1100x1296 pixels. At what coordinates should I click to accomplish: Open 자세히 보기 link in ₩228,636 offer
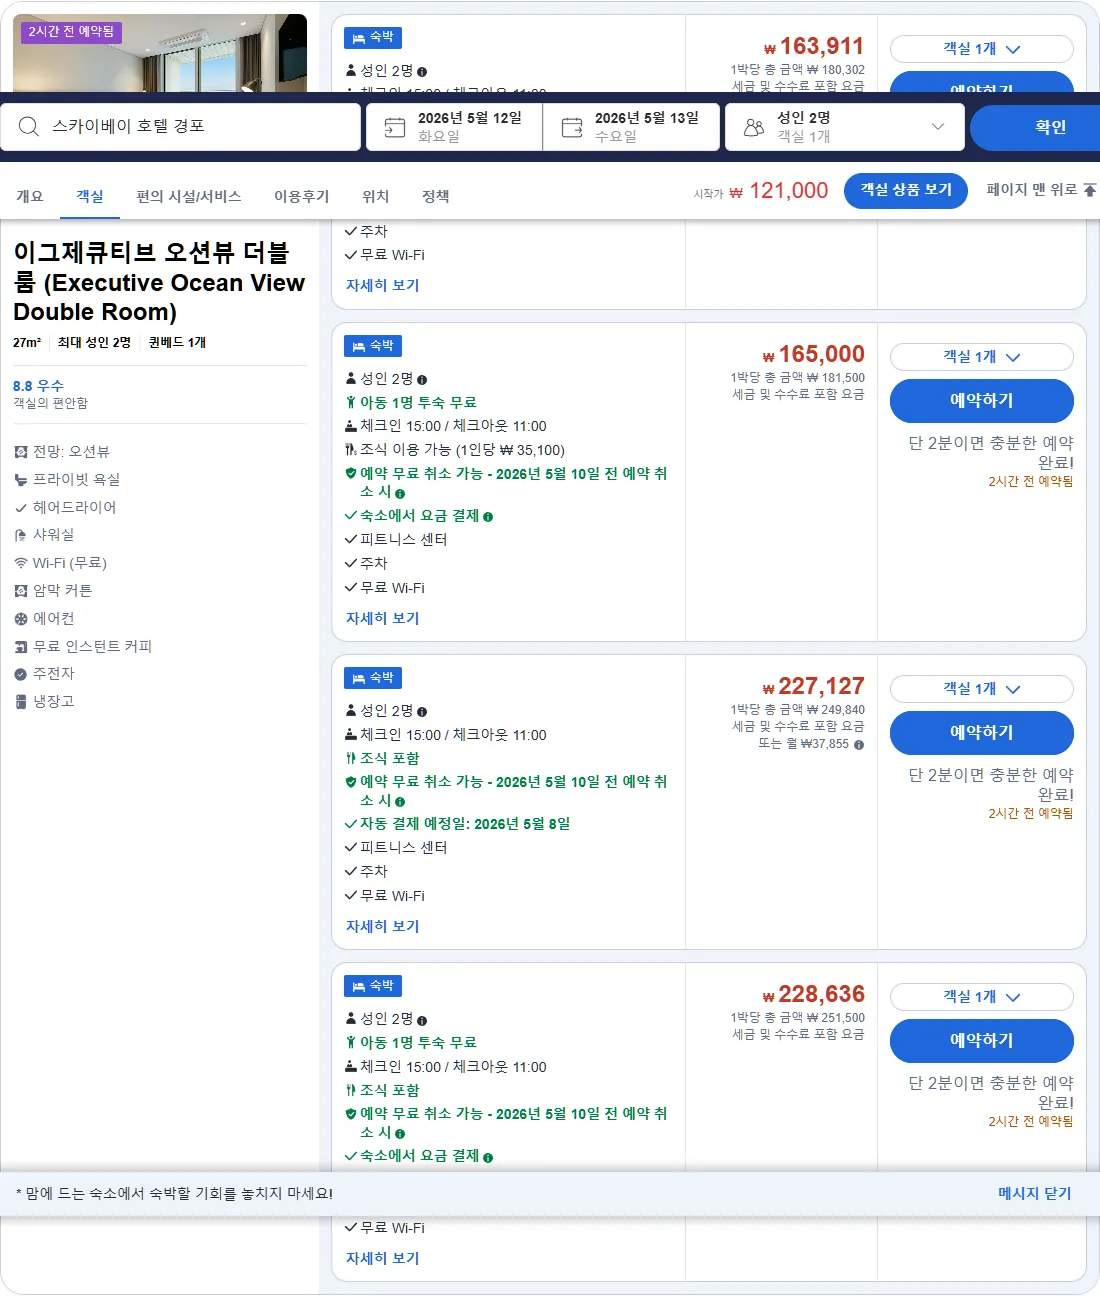(383, 1258)
